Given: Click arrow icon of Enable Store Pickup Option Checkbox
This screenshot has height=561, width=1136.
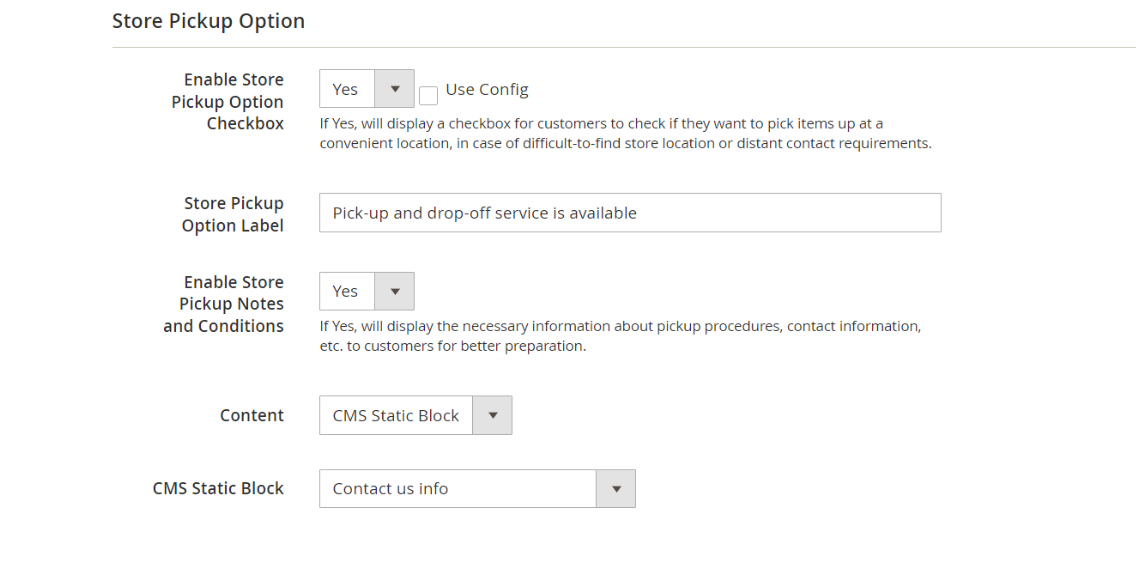Looking at the screenshot, I should [394, 89].
